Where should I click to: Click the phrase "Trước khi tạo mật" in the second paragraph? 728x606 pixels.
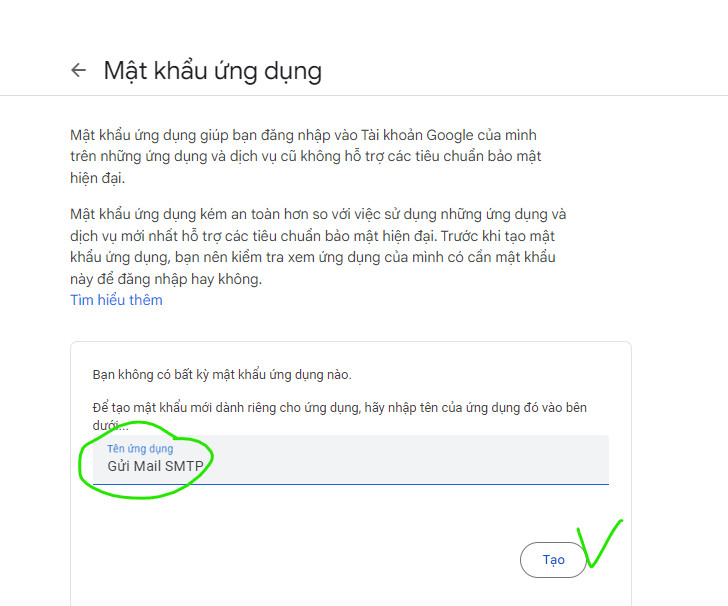(498, 236)
